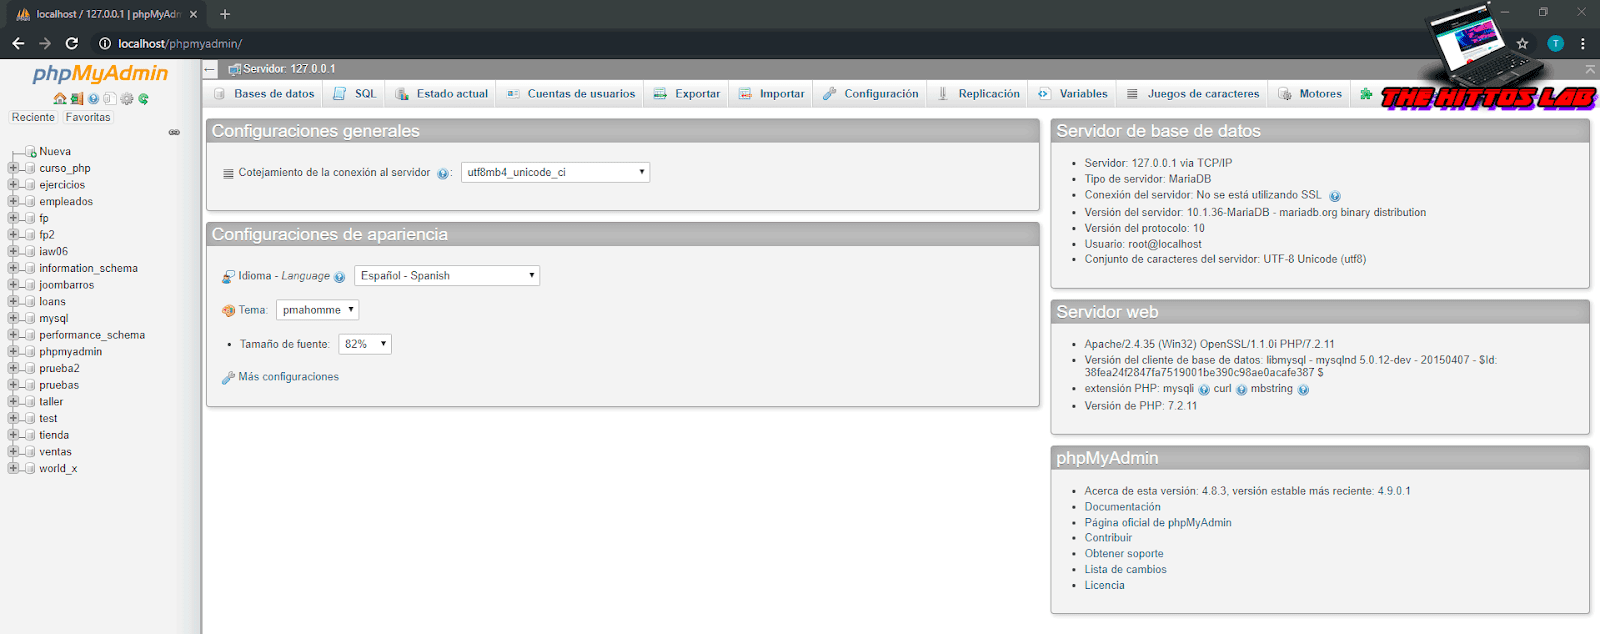Click the browser reload icon
This screenshot has width=1600, height=634.
[72, 43]
